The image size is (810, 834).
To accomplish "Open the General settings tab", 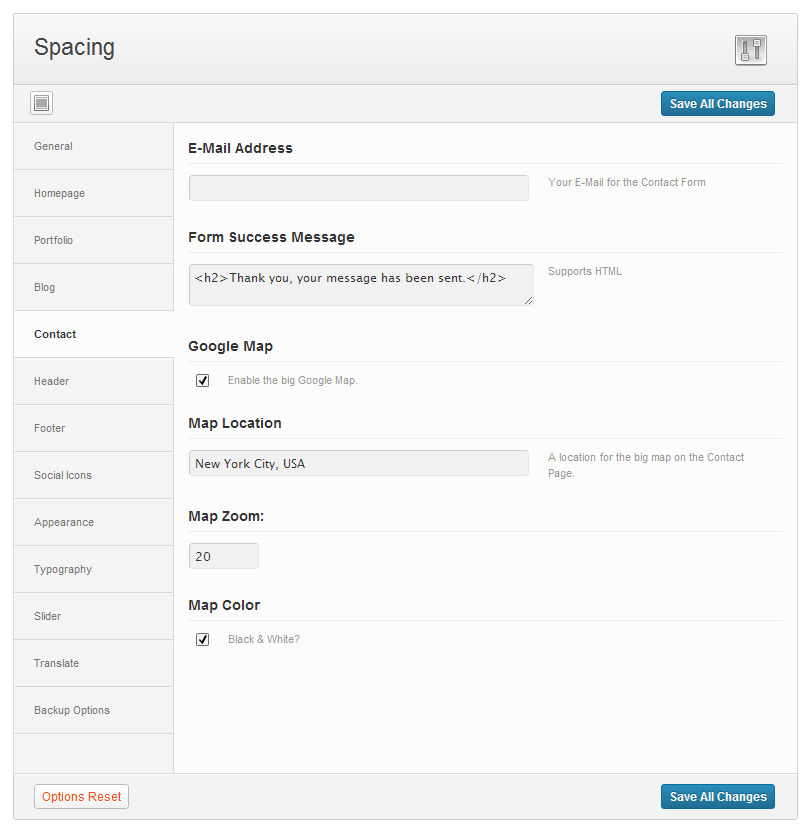I will click(94, 146).
